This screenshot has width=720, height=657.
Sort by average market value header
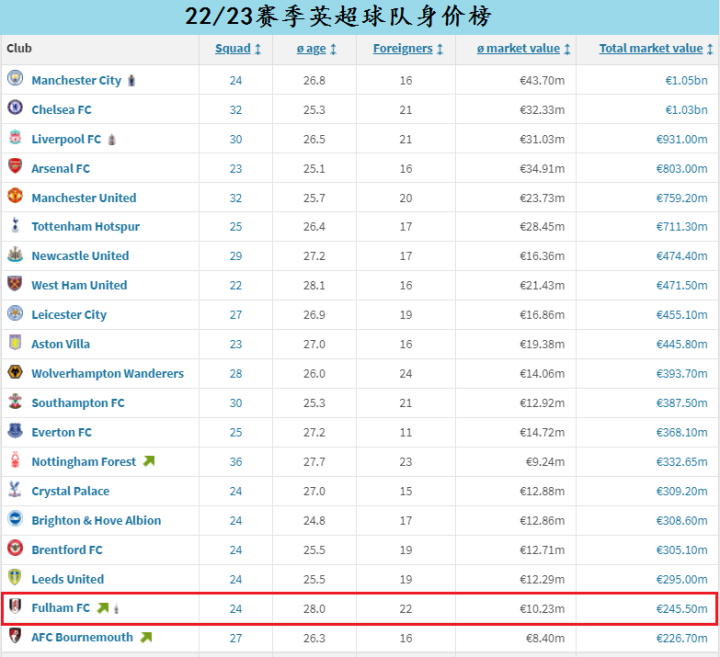(x=523, y=49)
